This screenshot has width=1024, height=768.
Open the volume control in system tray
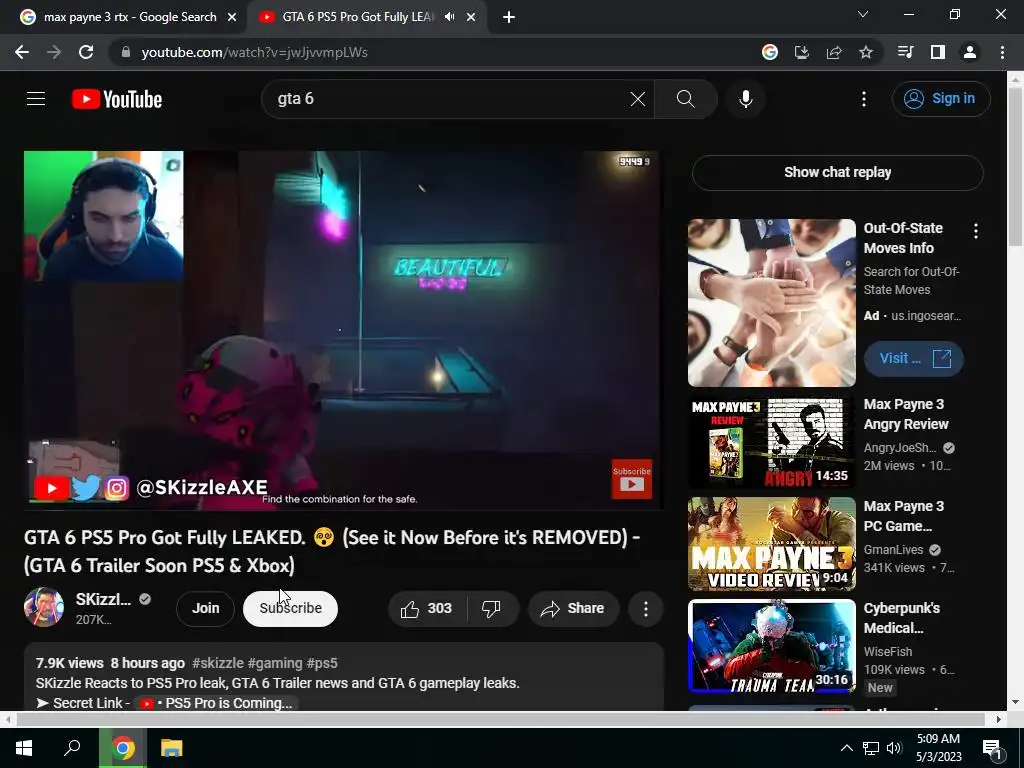tap(894, 748)
